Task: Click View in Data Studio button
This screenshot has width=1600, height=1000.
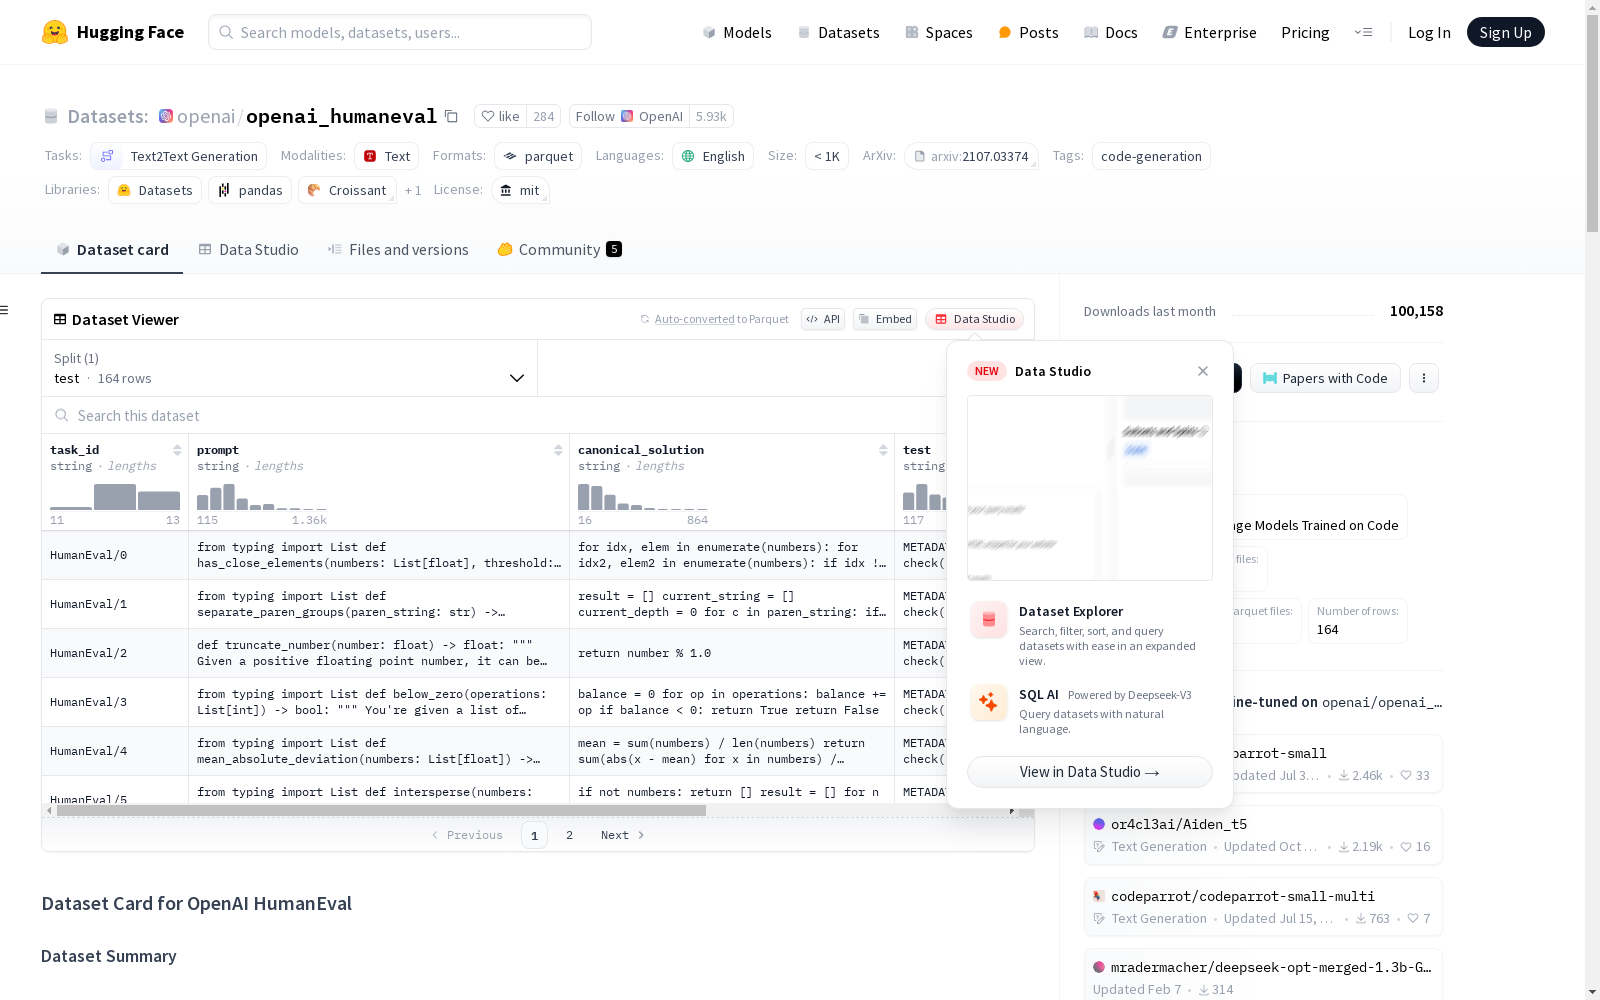Action: pos(1090,772)
